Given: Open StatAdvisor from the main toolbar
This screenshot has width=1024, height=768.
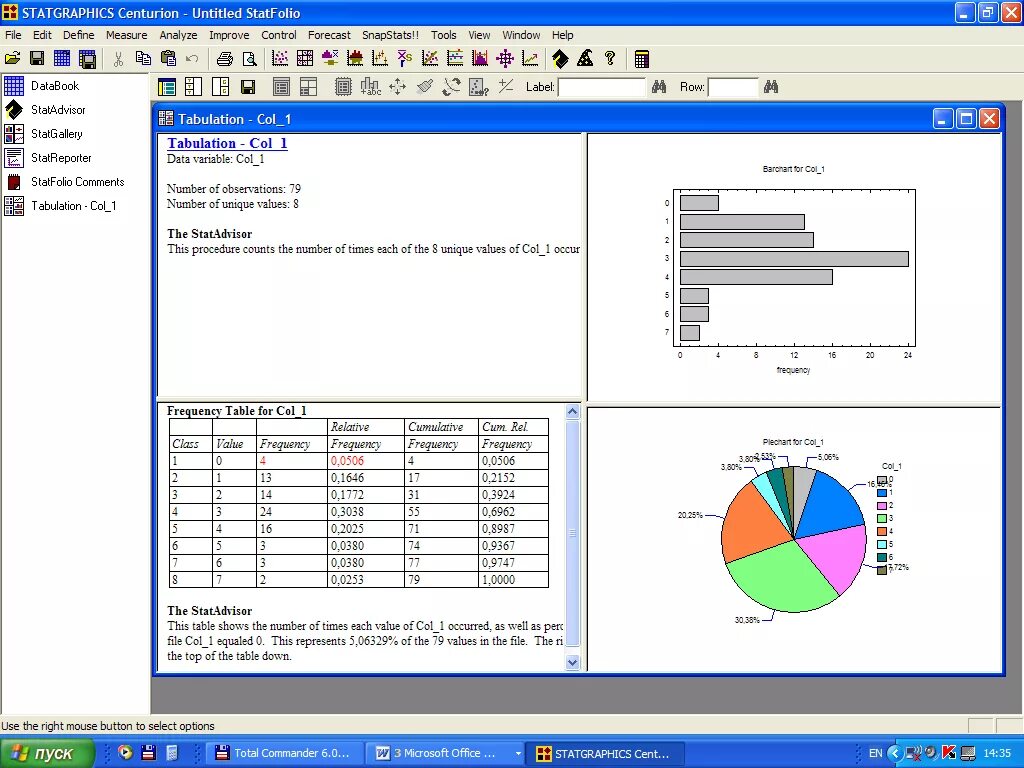Looking at the screenshot, I should tap(560, 59).
